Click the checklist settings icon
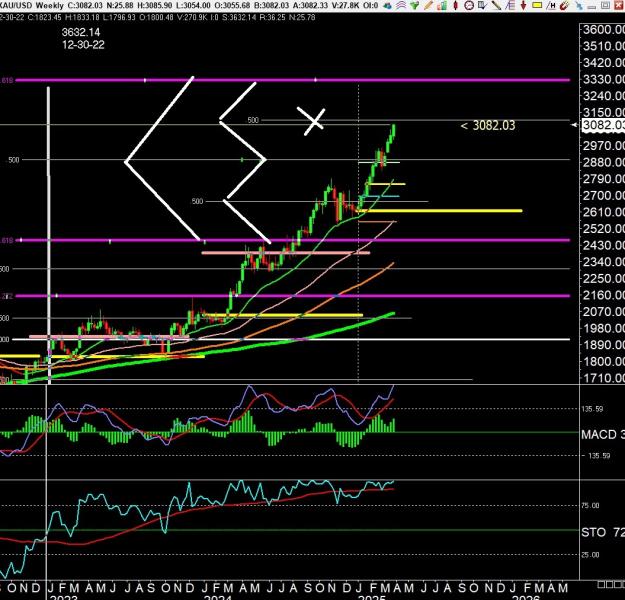 (482, 6)
